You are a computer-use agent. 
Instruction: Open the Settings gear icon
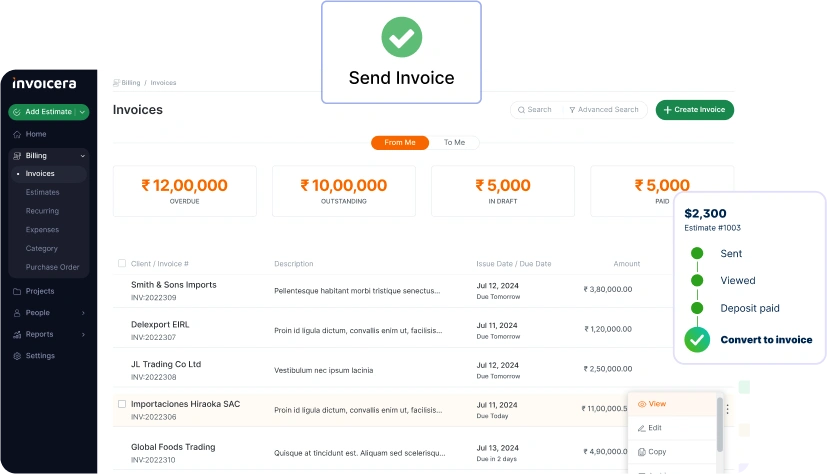[x=17, y=356]
